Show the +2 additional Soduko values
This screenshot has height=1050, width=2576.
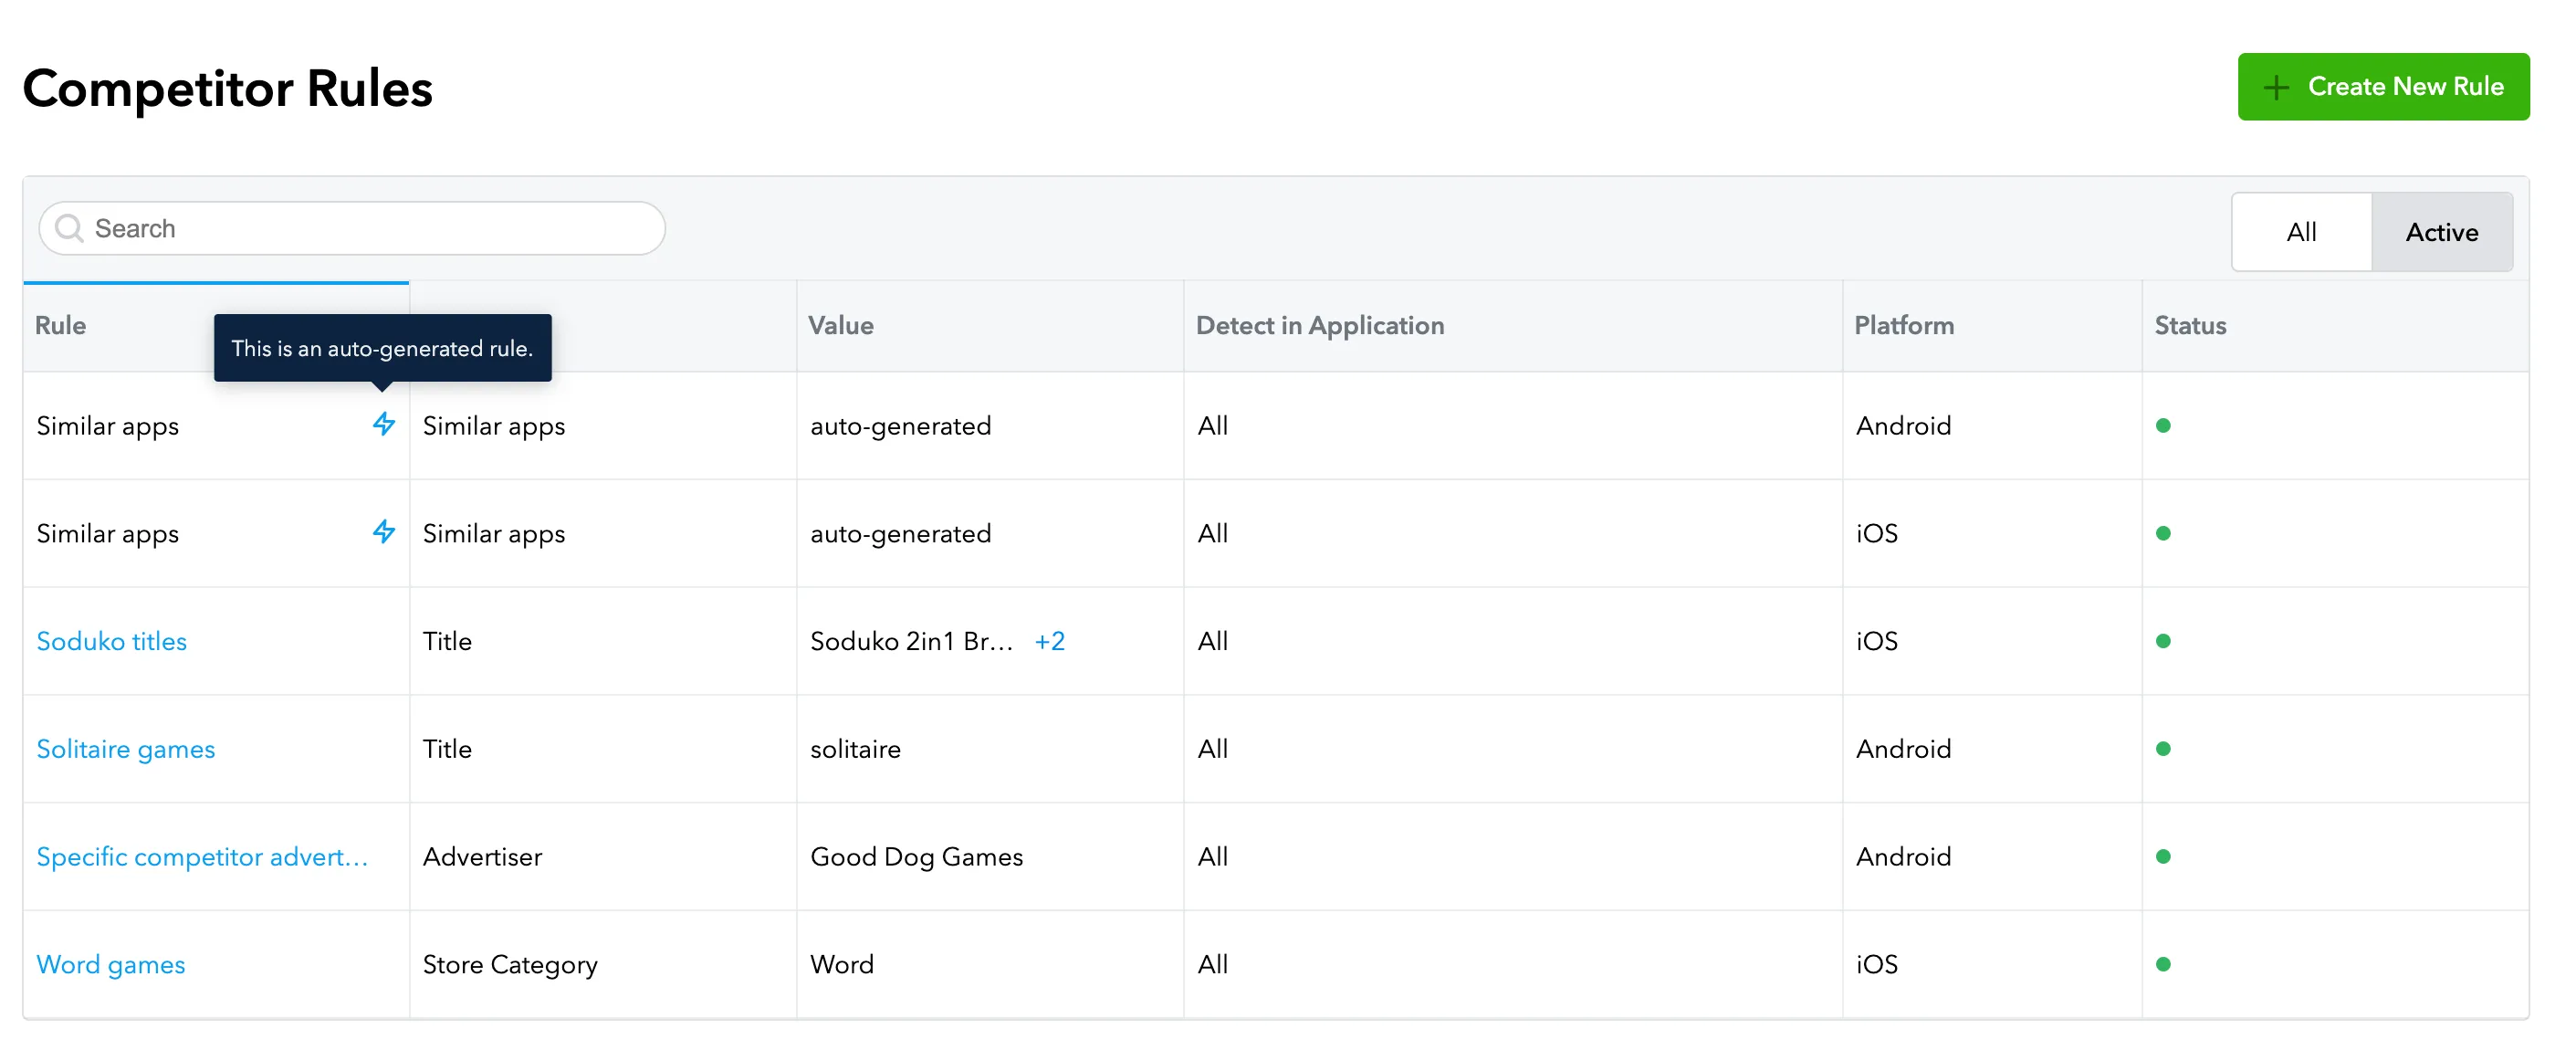pos(1049,641)
